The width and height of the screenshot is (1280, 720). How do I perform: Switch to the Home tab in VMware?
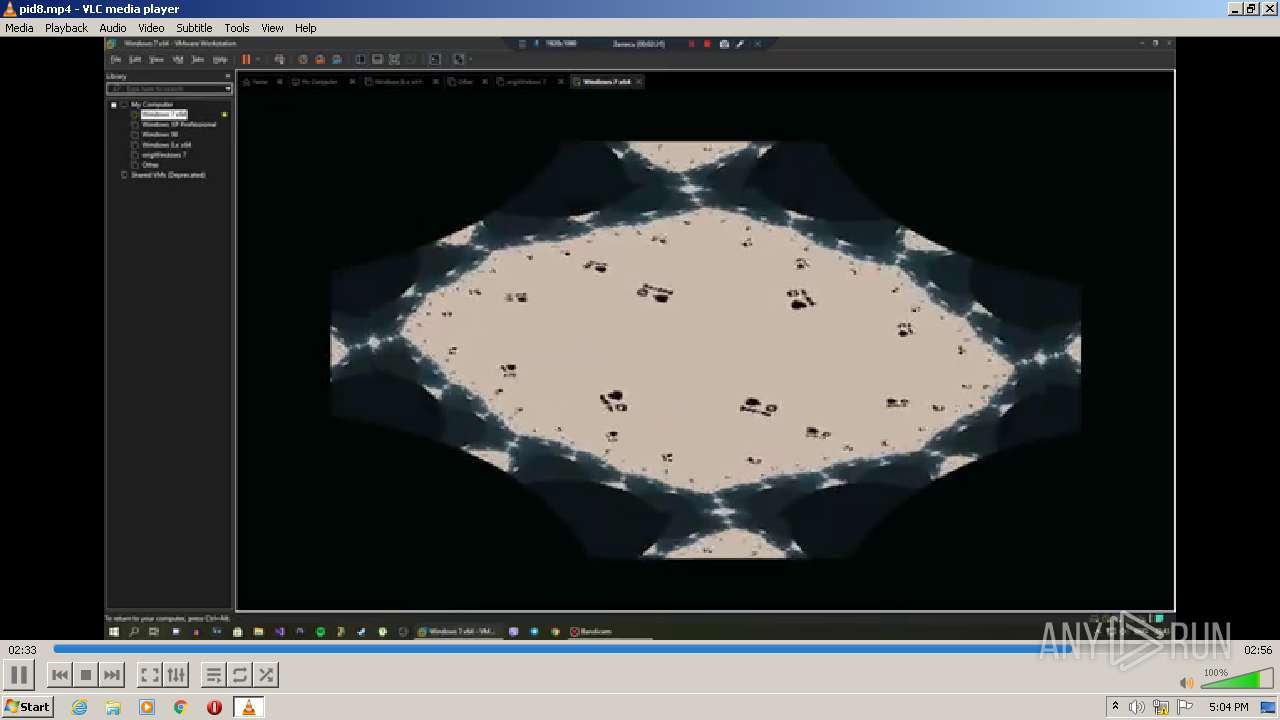click(260, 82)
